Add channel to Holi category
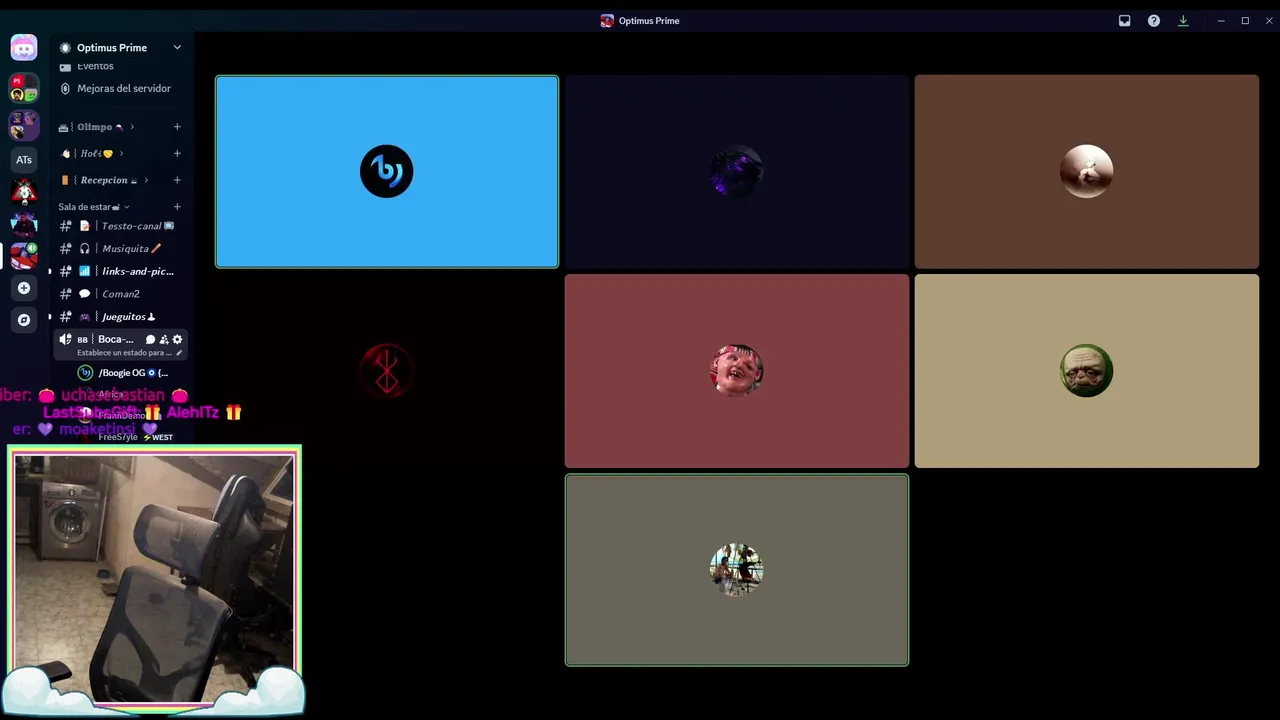Screen dimensions: 1280x720 click(177, 153)
